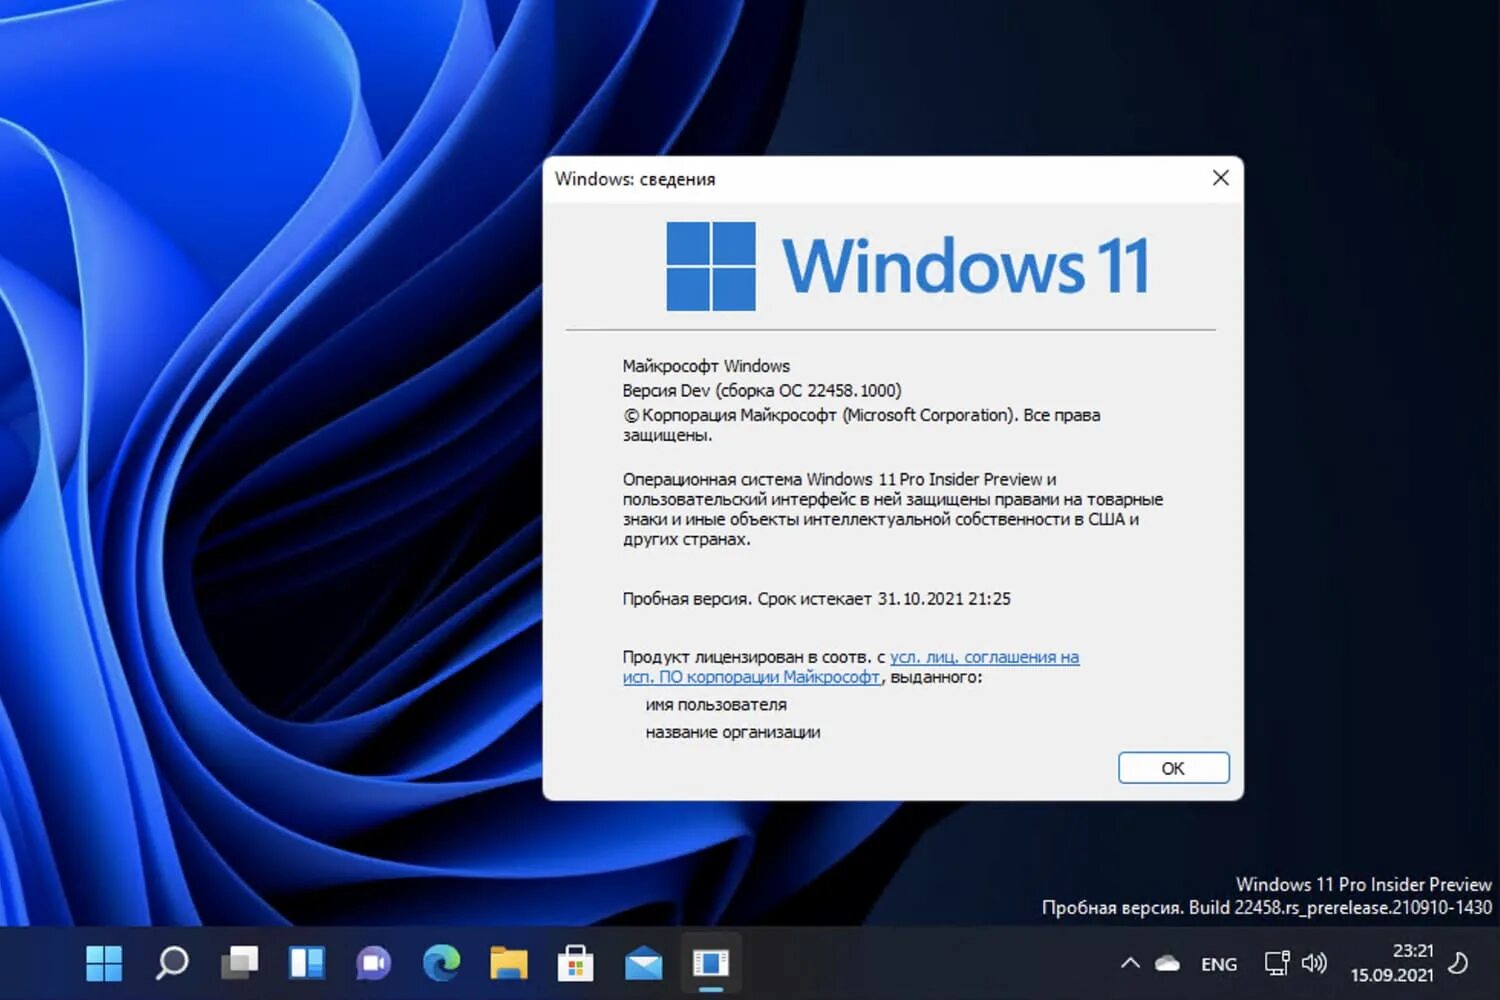Show hidden tray icons with the chevron

(x=1130, y=964)
